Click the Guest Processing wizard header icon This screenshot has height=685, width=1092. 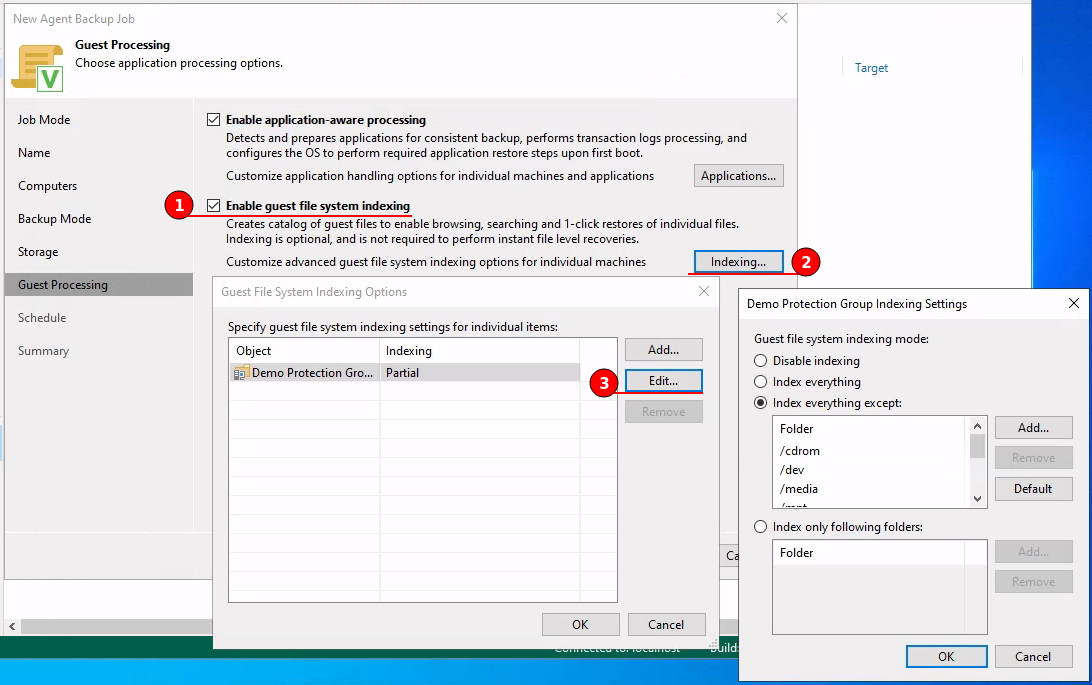pyautogui.click(x=37, y=67)
